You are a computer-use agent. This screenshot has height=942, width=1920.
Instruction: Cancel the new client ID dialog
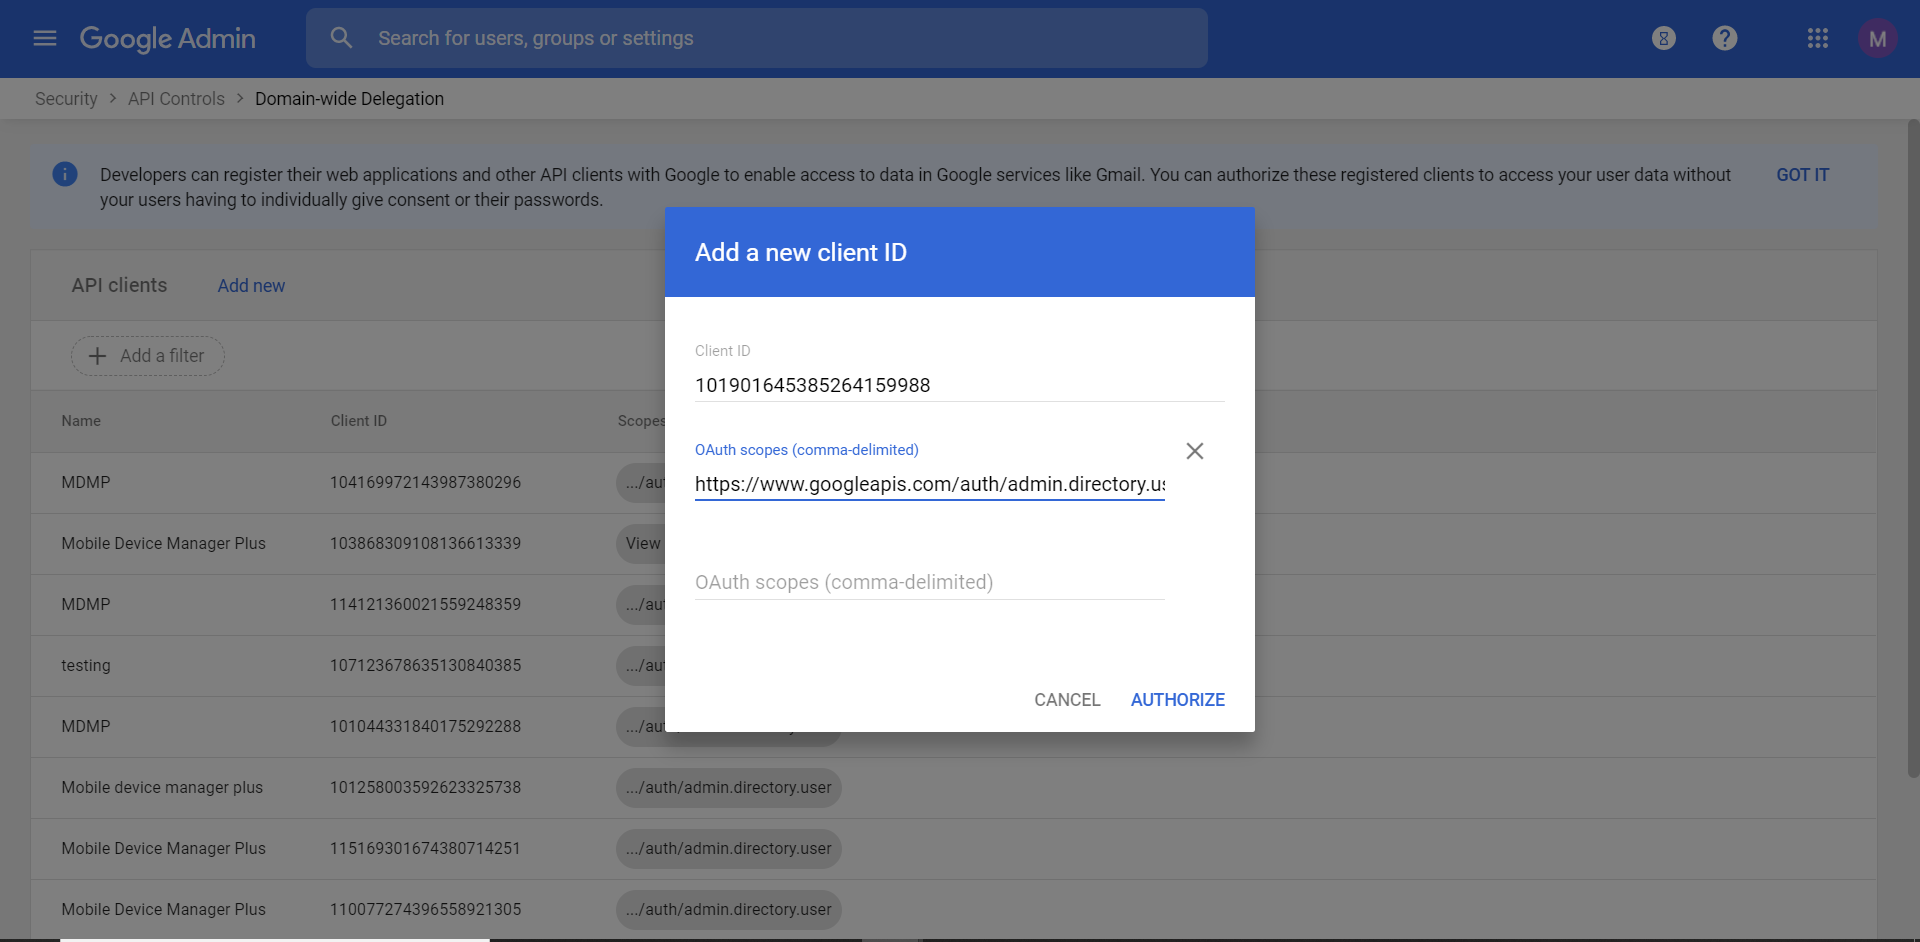(x=1067, y=700)
